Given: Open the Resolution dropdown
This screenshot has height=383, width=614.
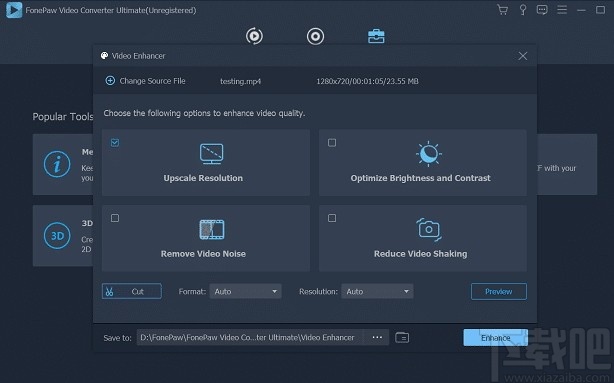Looking at the screenshot, I should [377, 291].
